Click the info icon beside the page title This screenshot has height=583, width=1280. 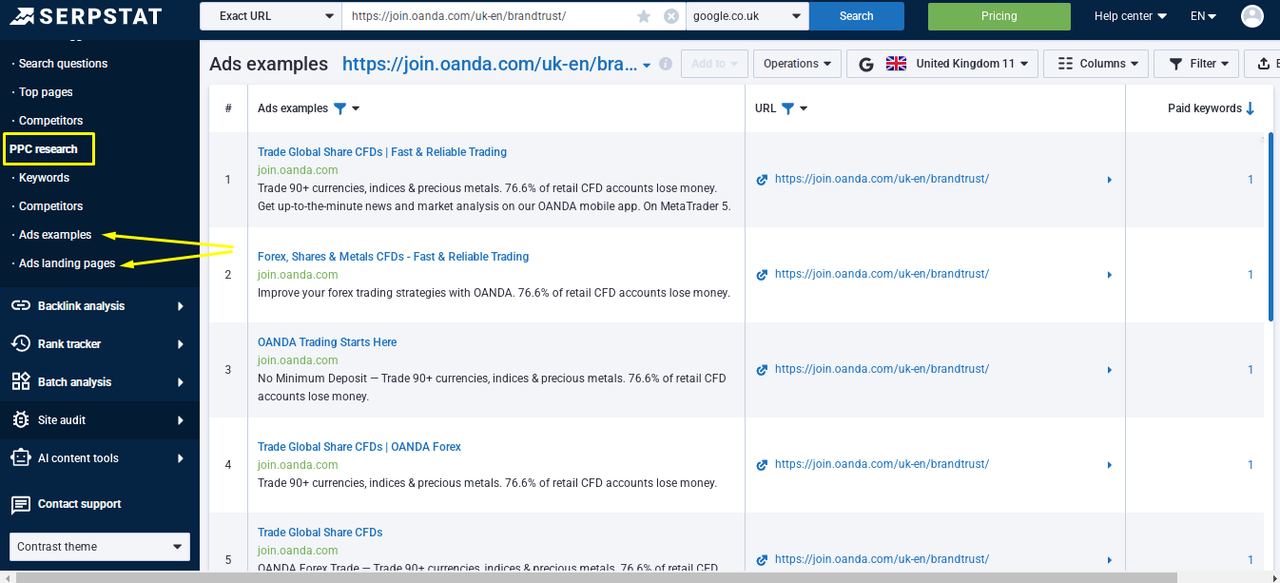(666, 64)
